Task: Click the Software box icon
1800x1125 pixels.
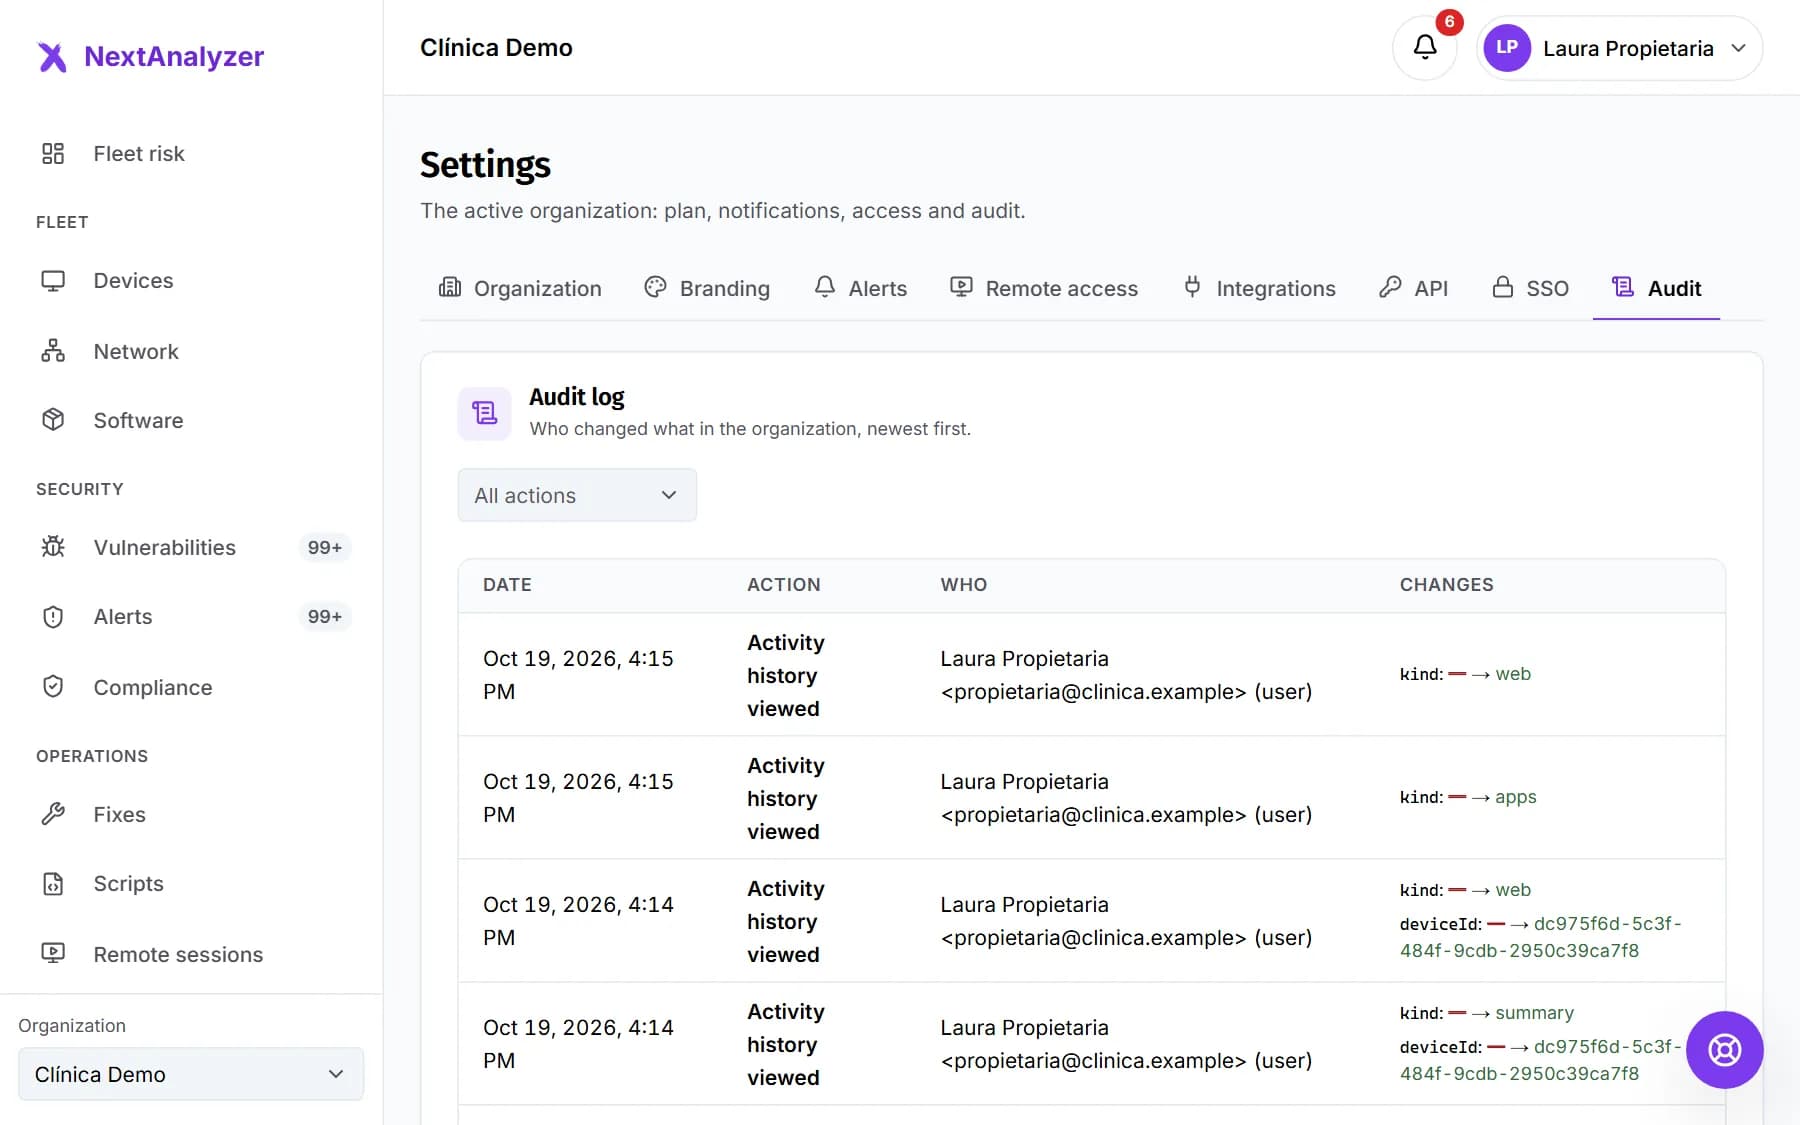Action: pyautogui.click(x=53, y=420)
